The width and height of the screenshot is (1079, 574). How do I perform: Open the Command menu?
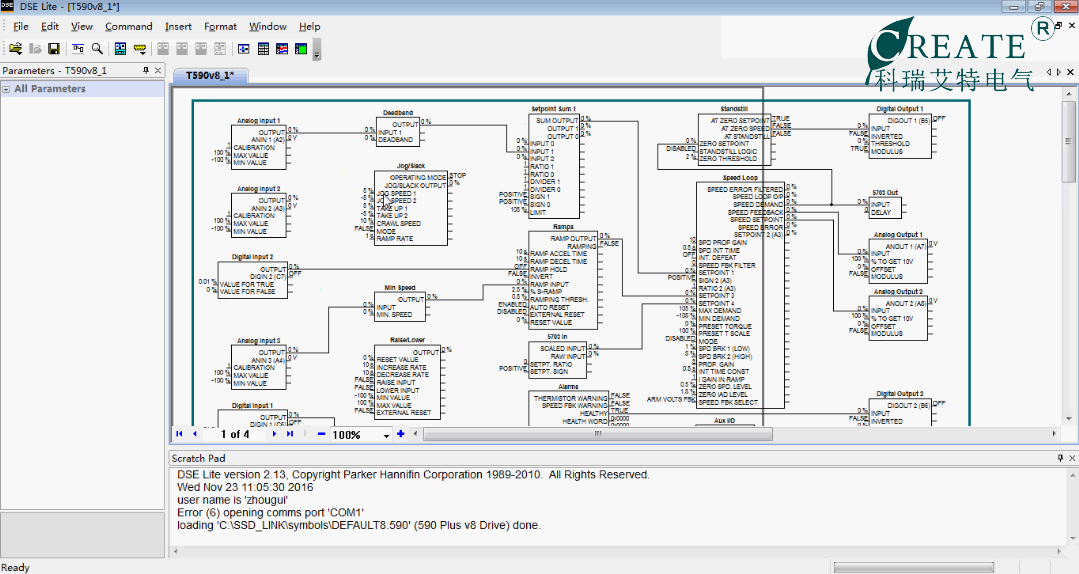(129, 26)
